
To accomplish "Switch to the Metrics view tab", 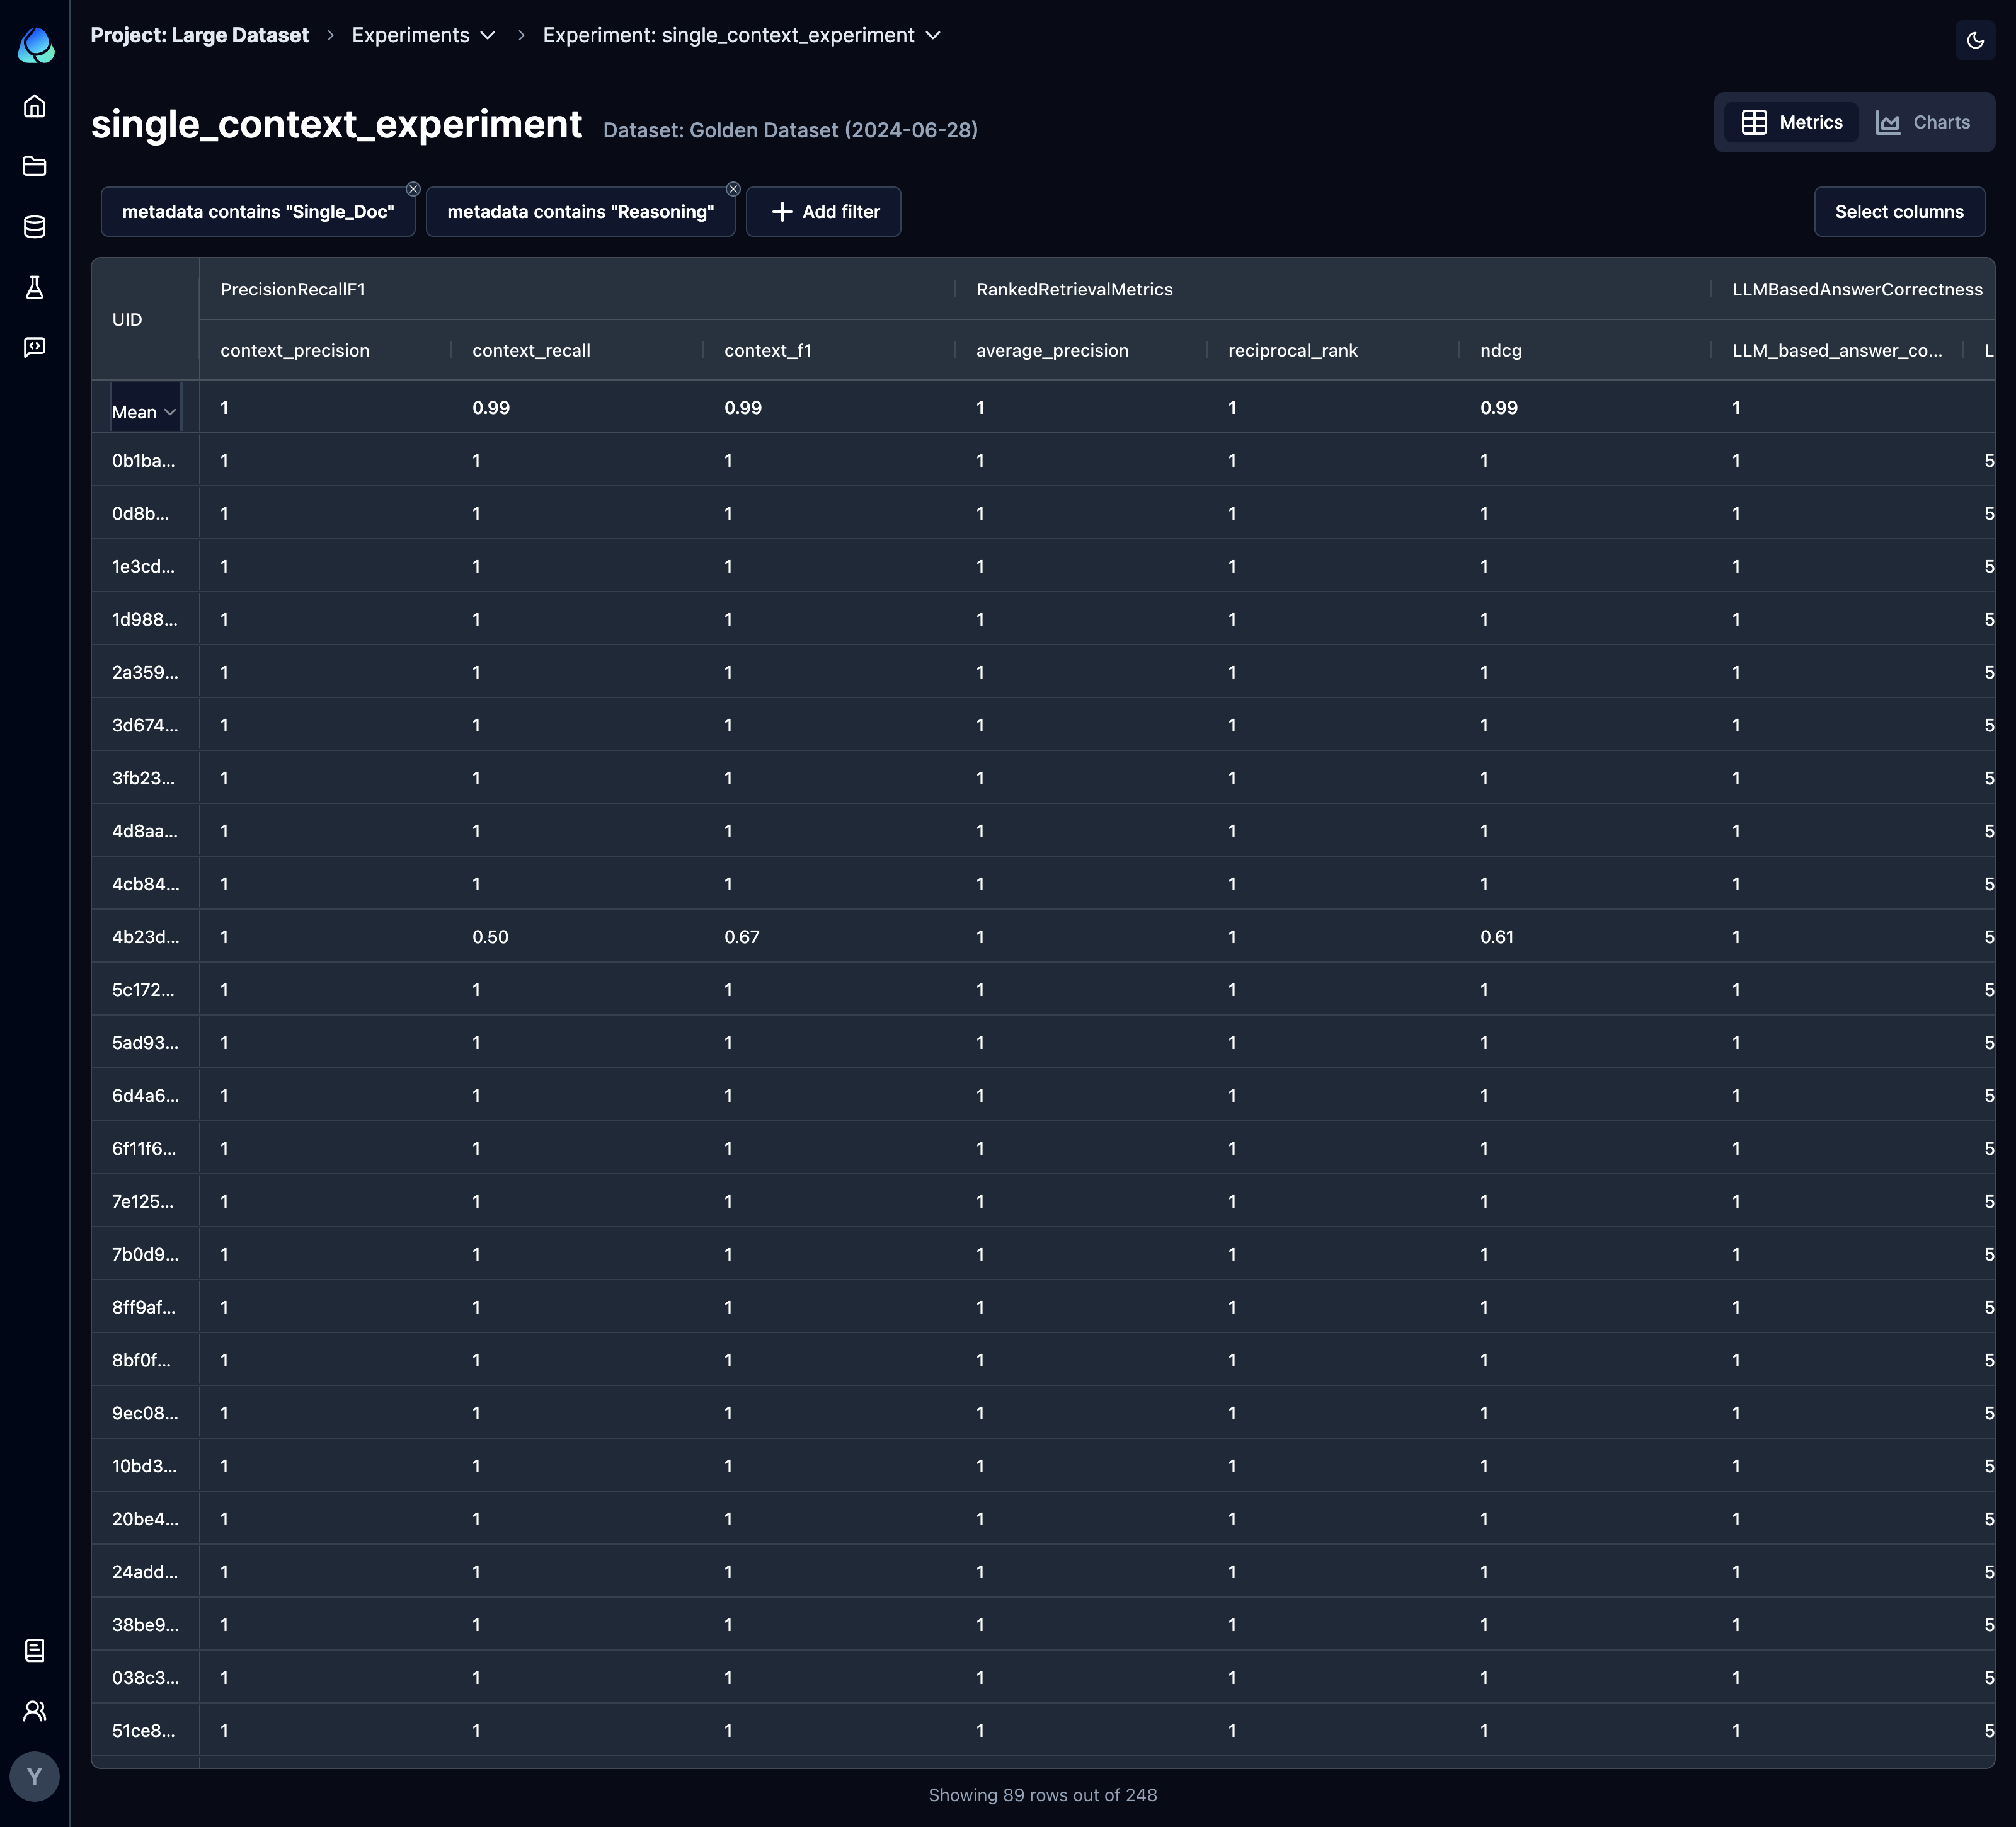I will [1791, 122].
